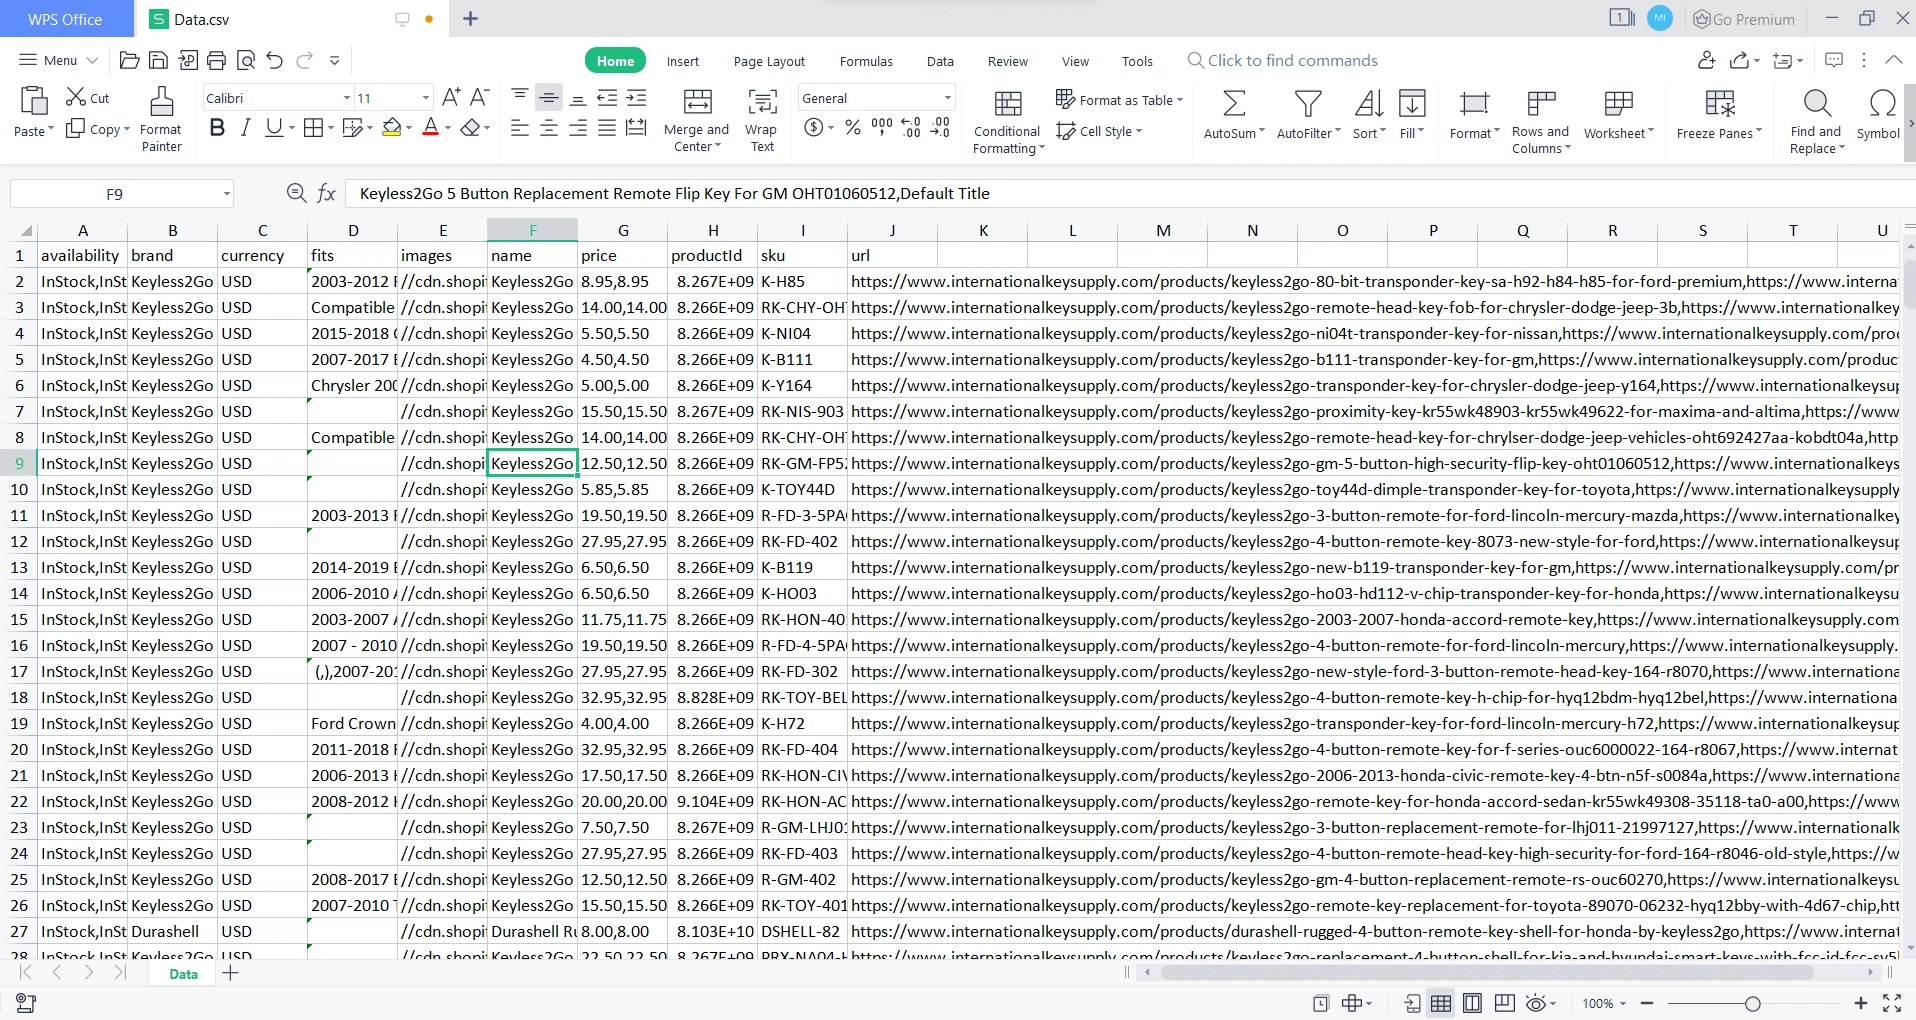Apply the yellow fill color
Viewport: 1916px width, 1020px height.
[x=391, y=127]
